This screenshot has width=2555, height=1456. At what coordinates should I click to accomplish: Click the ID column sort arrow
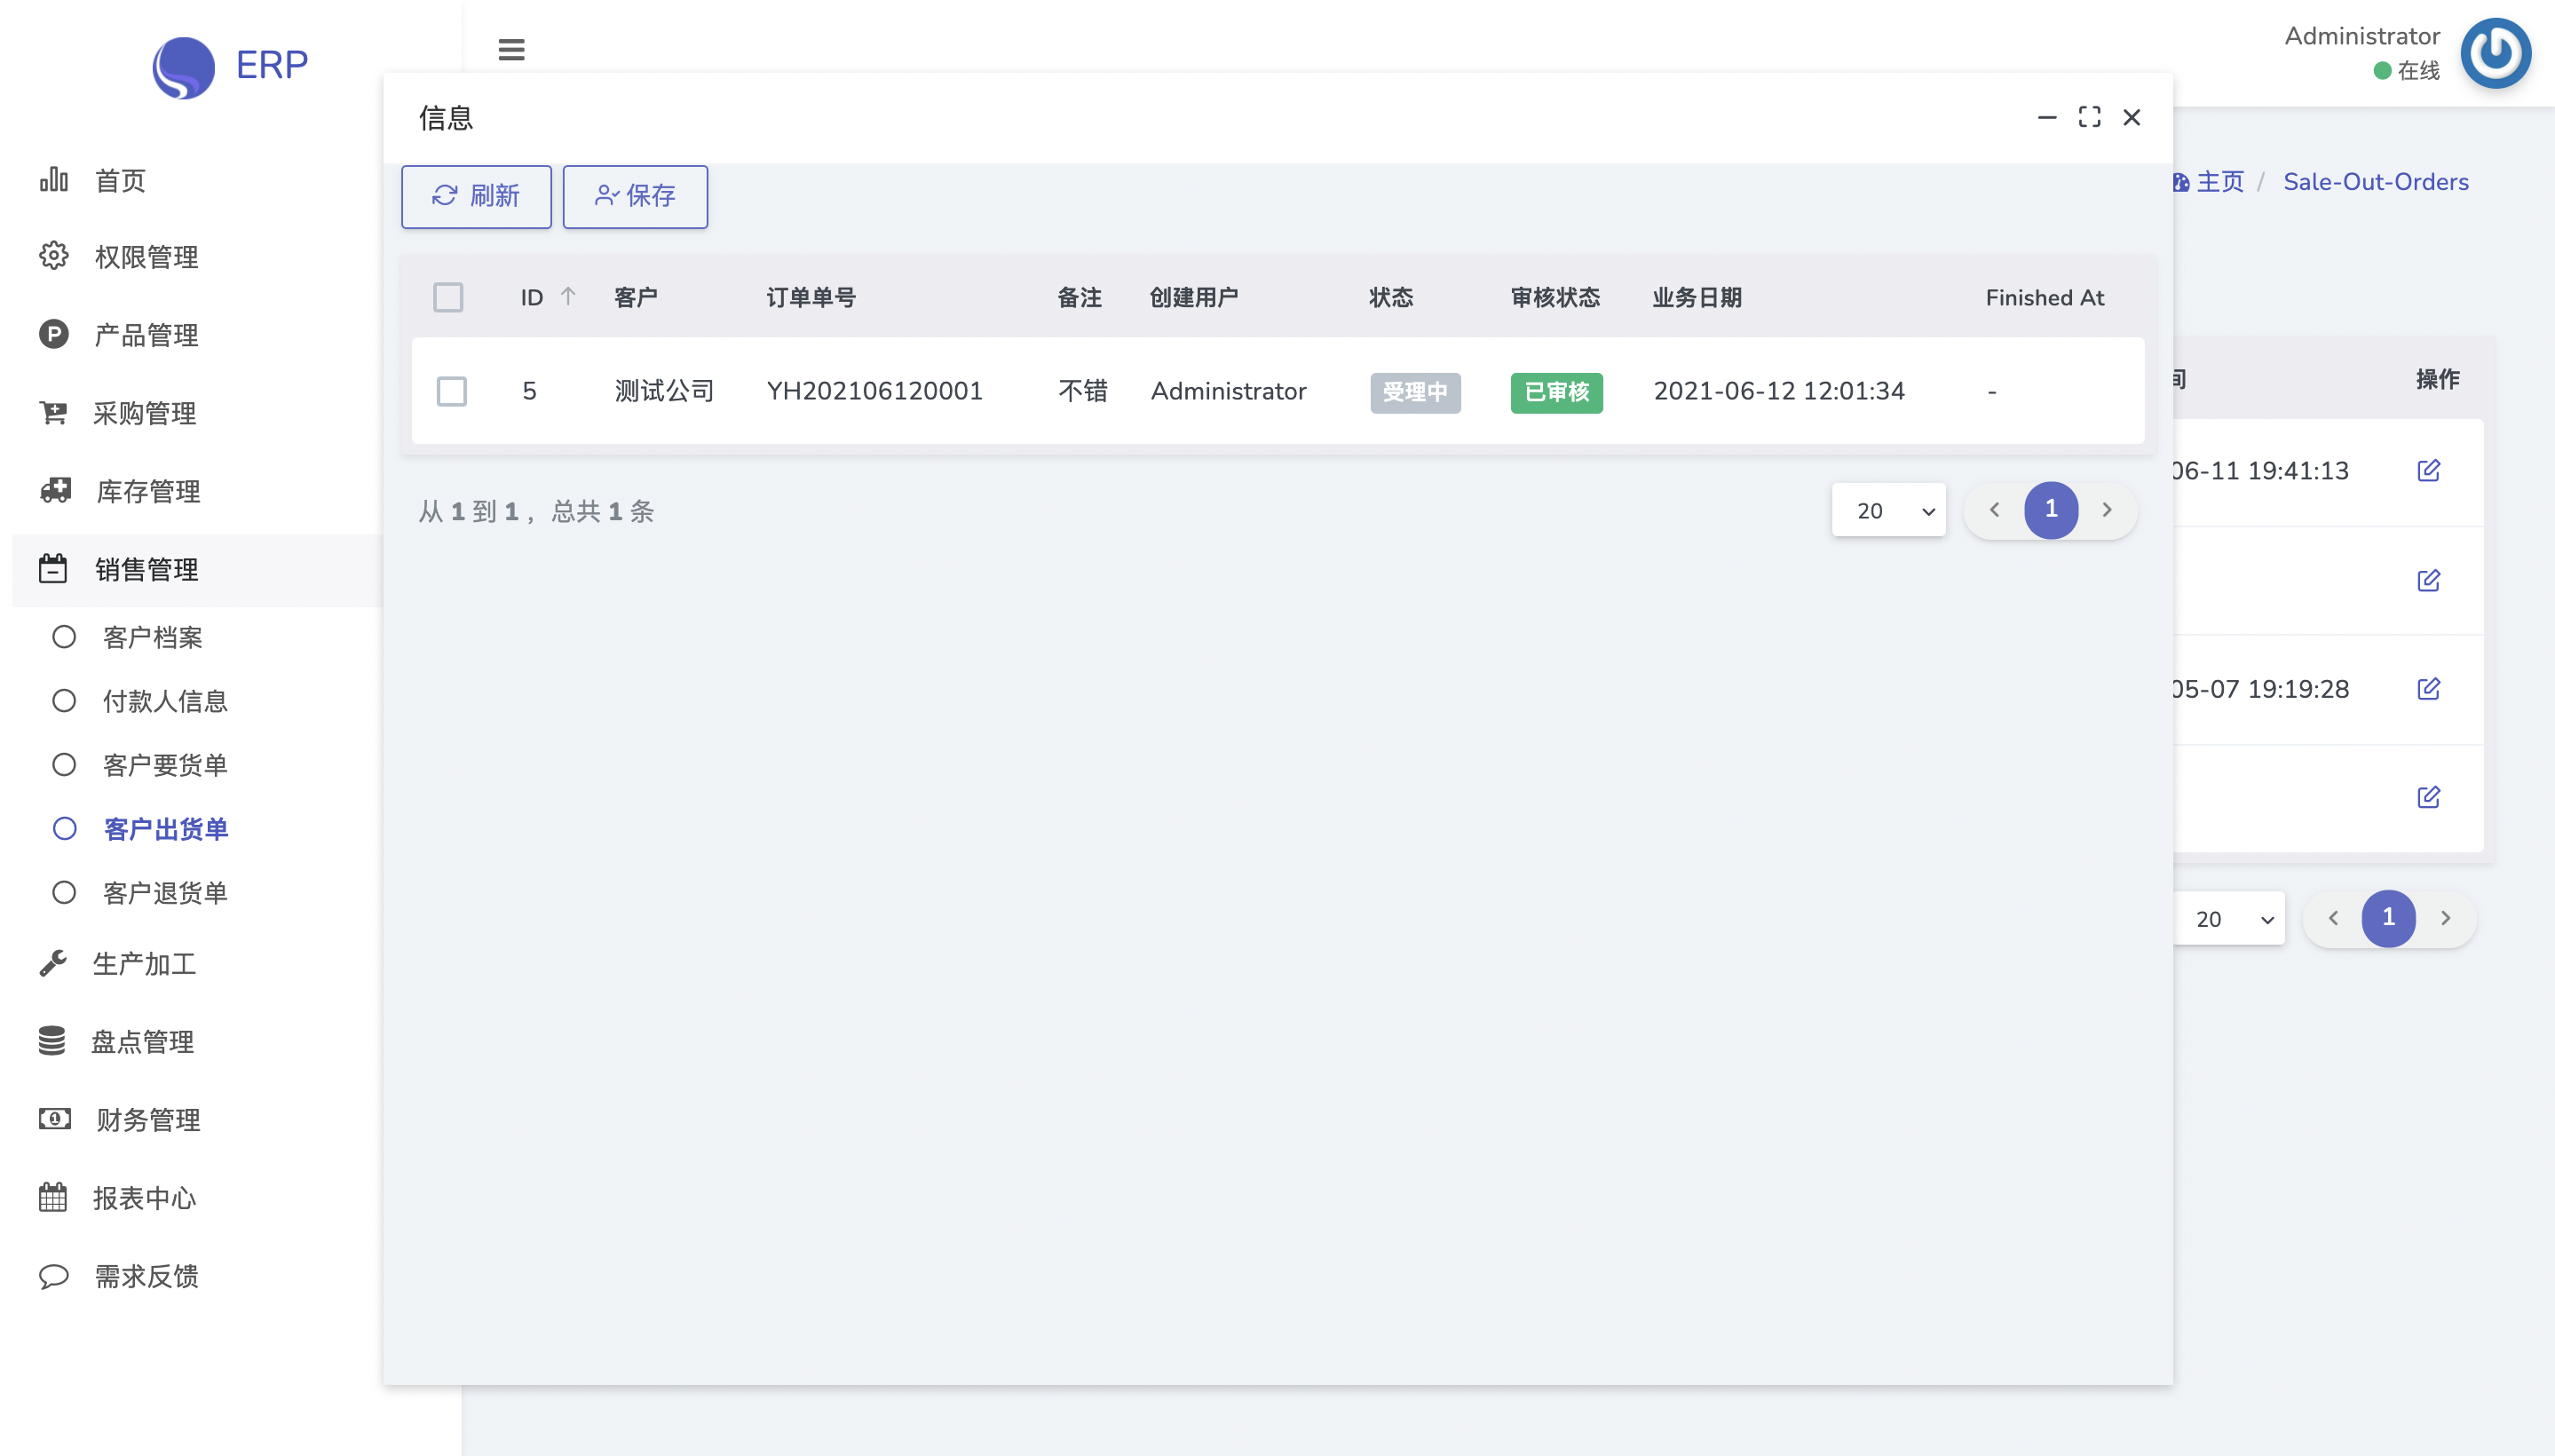[x=568, y=296]
